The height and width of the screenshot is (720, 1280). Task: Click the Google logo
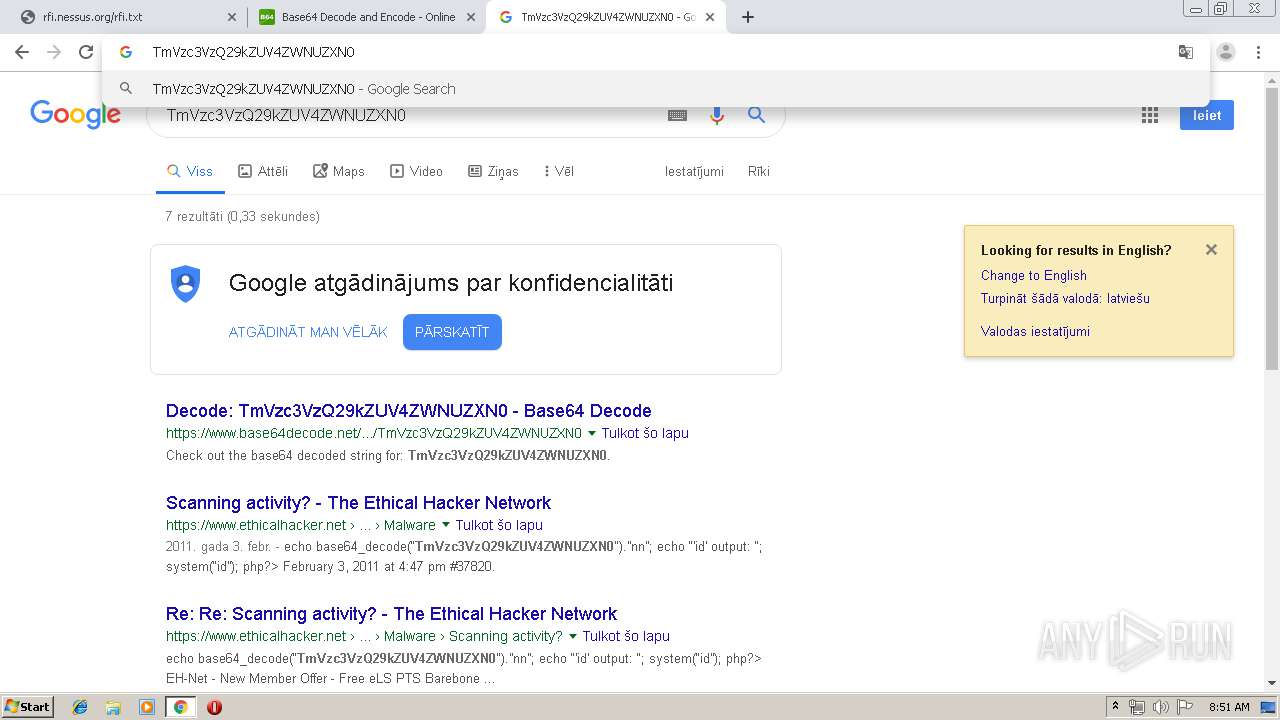(76, 114)
